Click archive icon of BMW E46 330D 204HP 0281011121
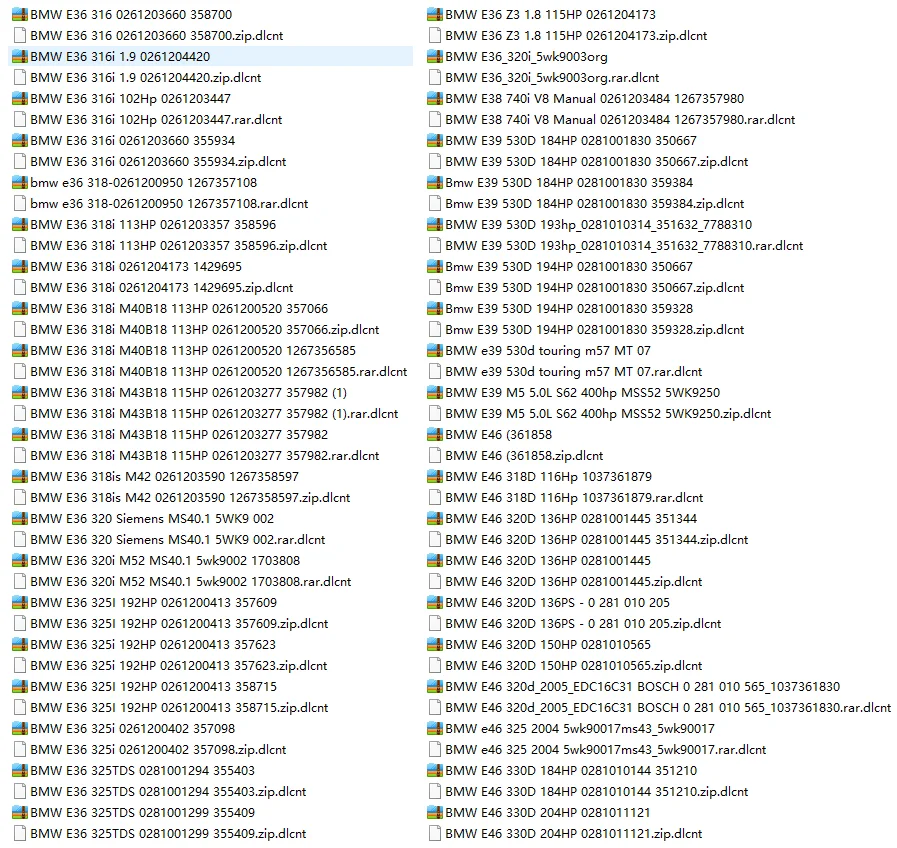Screen dimensions: 897x848 tap(435, 813)
